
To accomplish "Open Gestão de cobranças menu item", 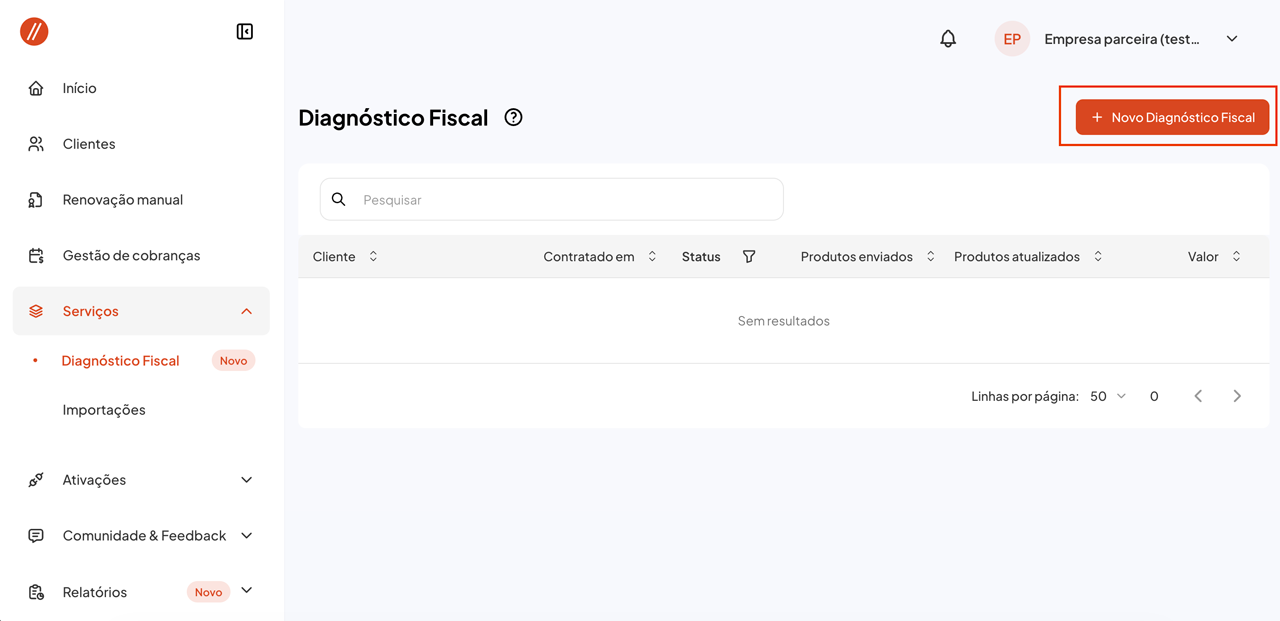I will click(x=131, y=255).
